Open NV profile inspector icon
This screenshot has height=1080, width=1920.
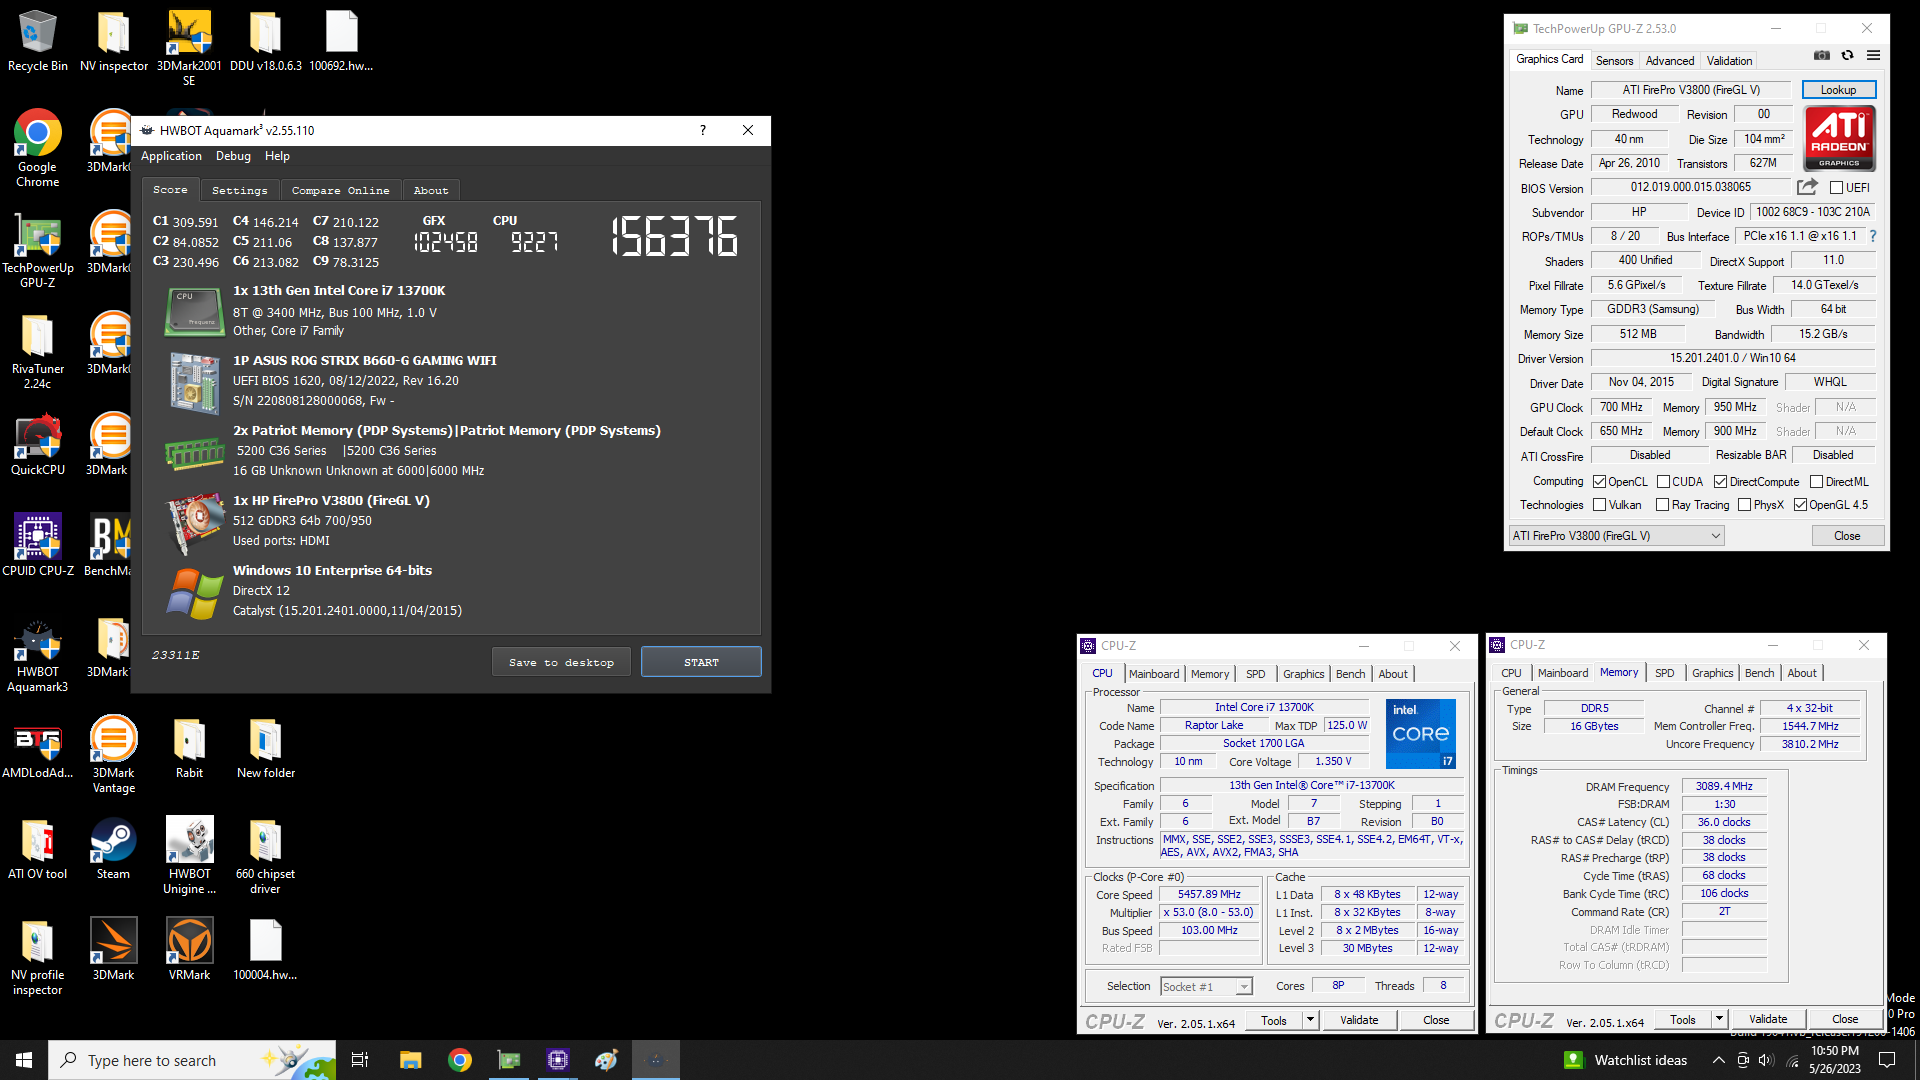pos(38,957)
